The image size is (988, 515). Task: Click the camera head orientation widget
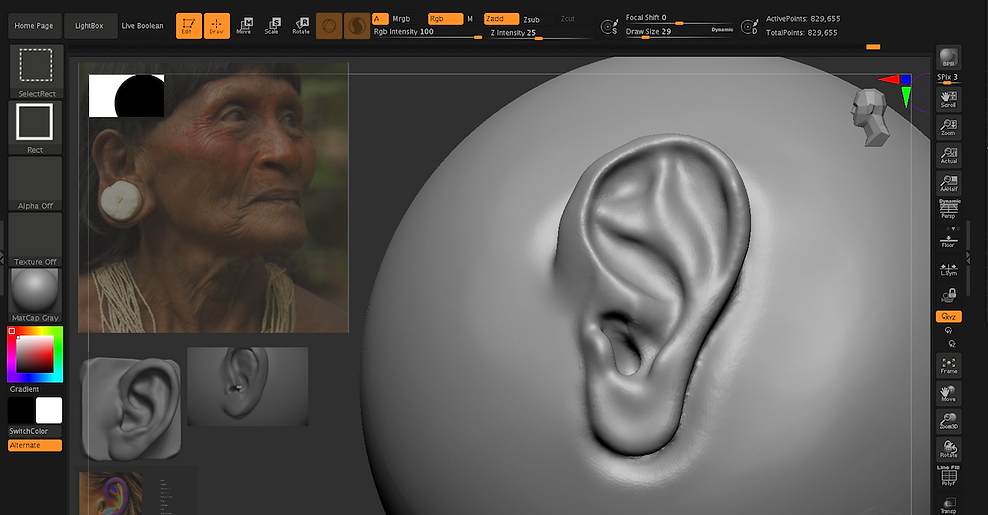(x=870, y=117)
